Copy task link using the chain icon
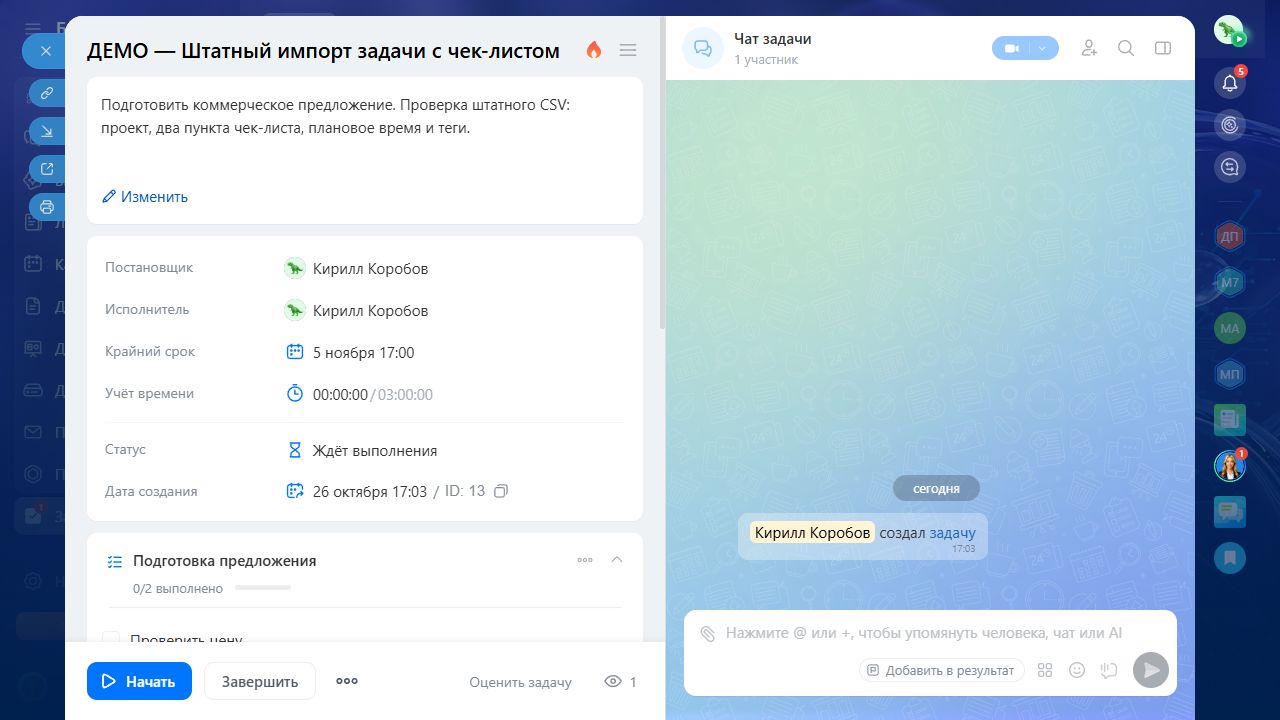 click(46, 93)
